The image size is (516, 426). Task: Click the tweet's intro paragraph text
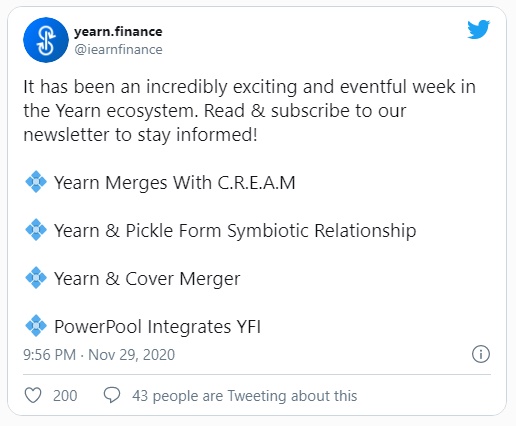[249, 111]
